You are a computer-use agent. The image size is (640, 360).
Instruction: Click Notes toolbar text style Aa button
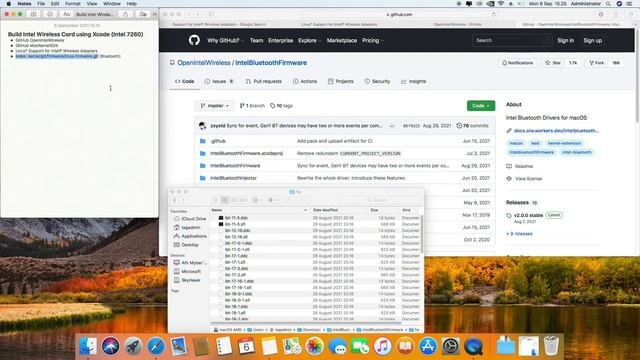pyautogui.click(x=67, y=14)
